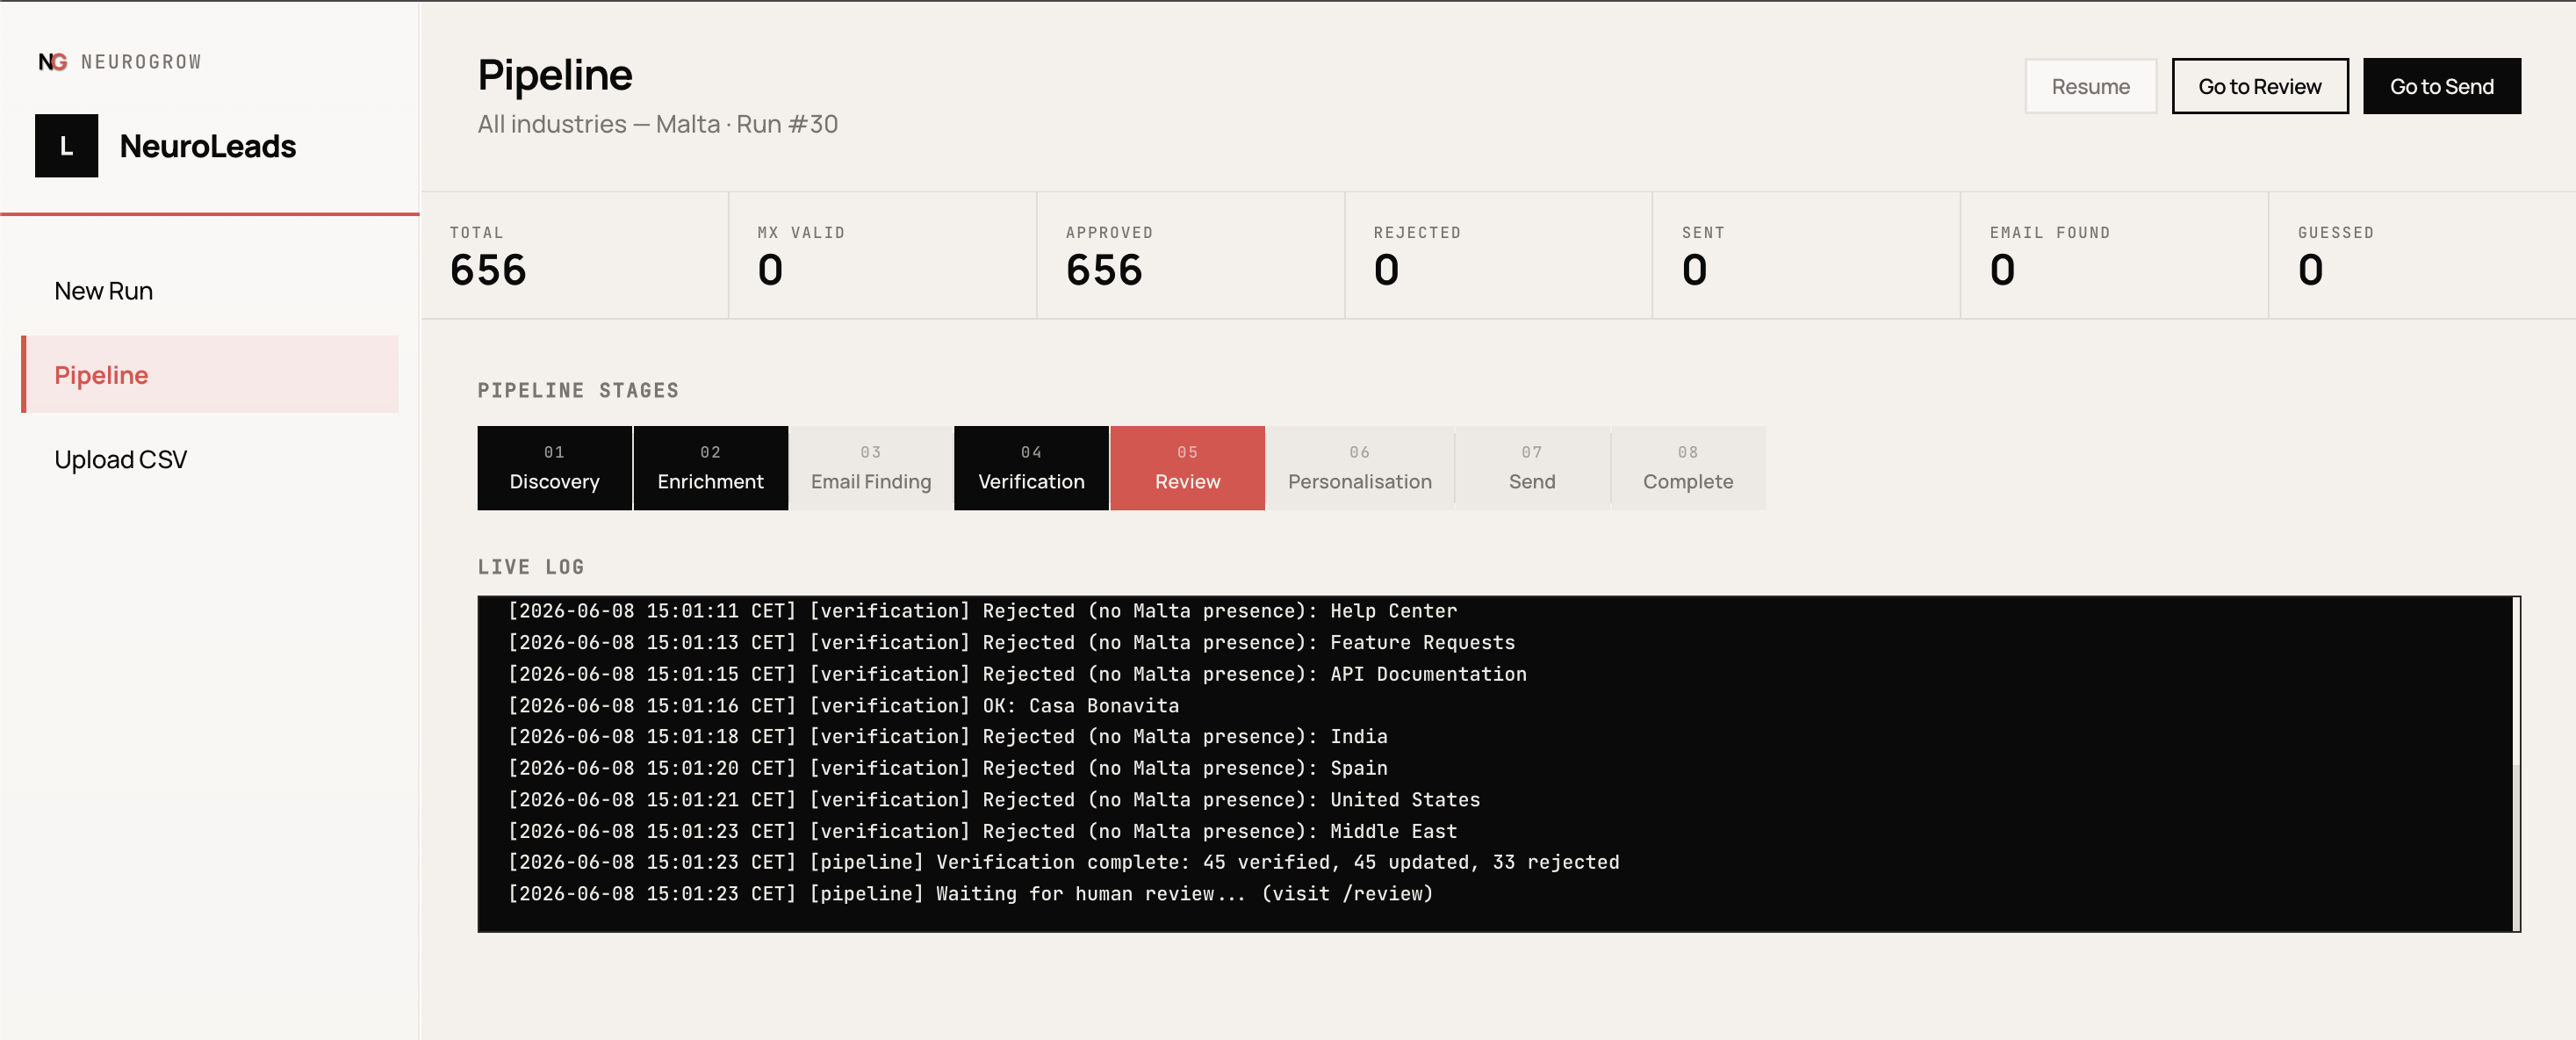Click log line Rejected: Middle East
The width and height of the screenshot is (2576, 1040).
(982, 831)
